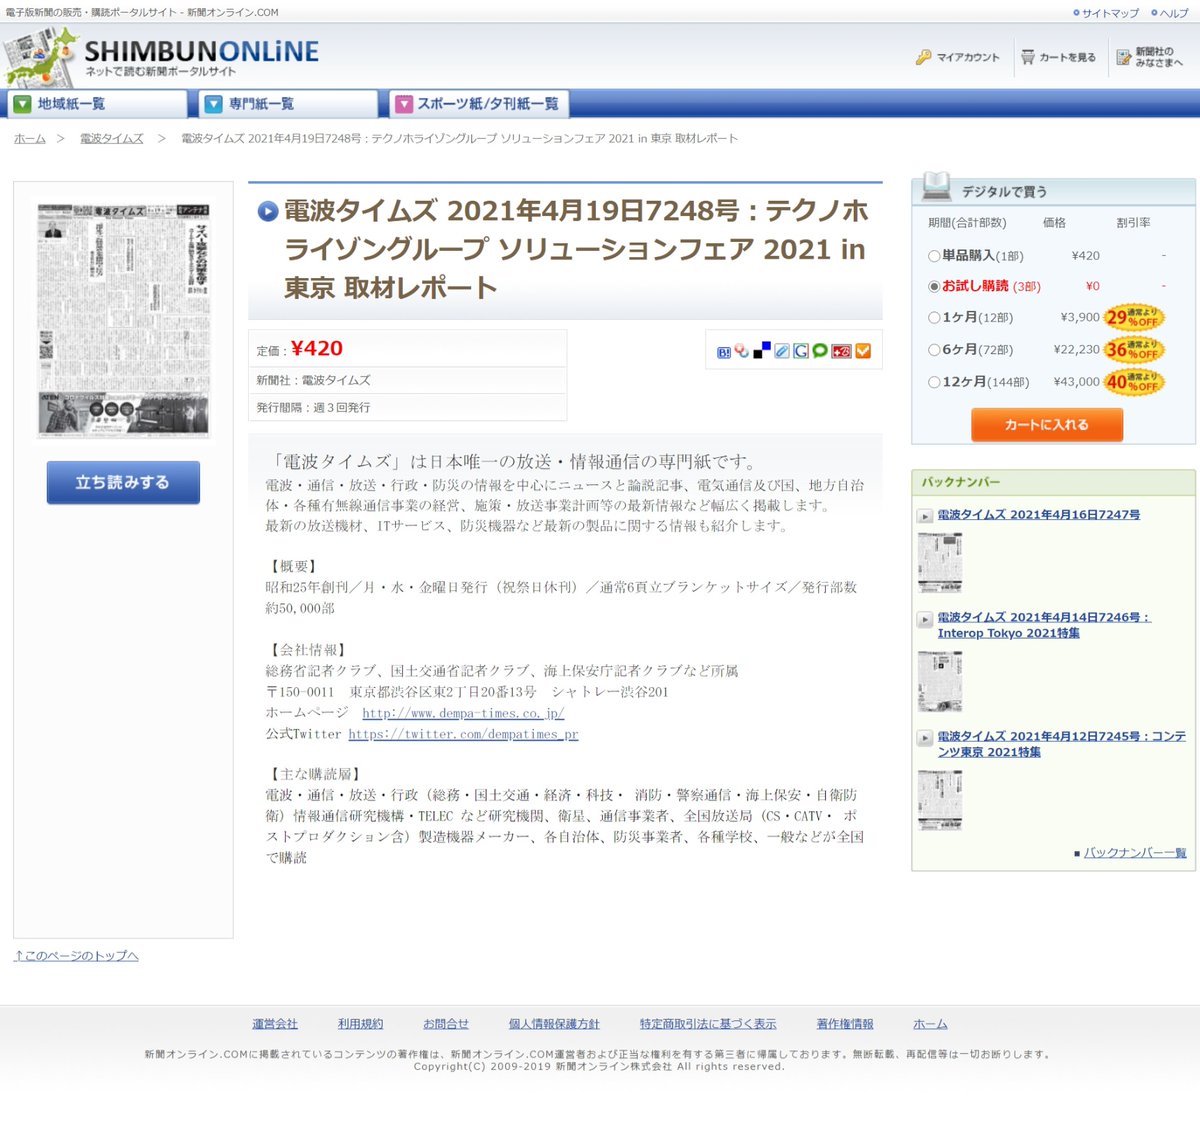
Task: Click the blue paperclip bookmark icon
Action: 782,351
